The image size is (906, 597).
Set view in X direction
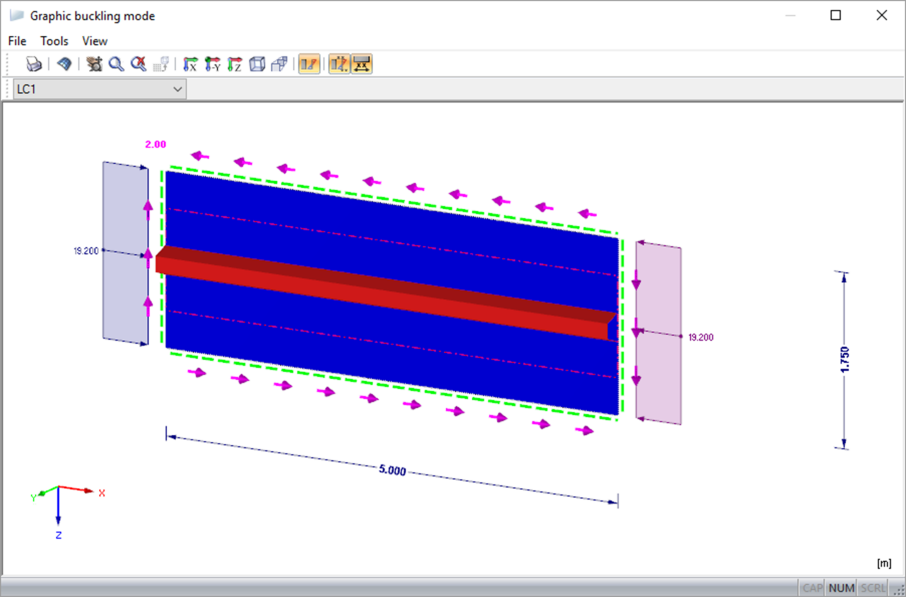[189, 64]
